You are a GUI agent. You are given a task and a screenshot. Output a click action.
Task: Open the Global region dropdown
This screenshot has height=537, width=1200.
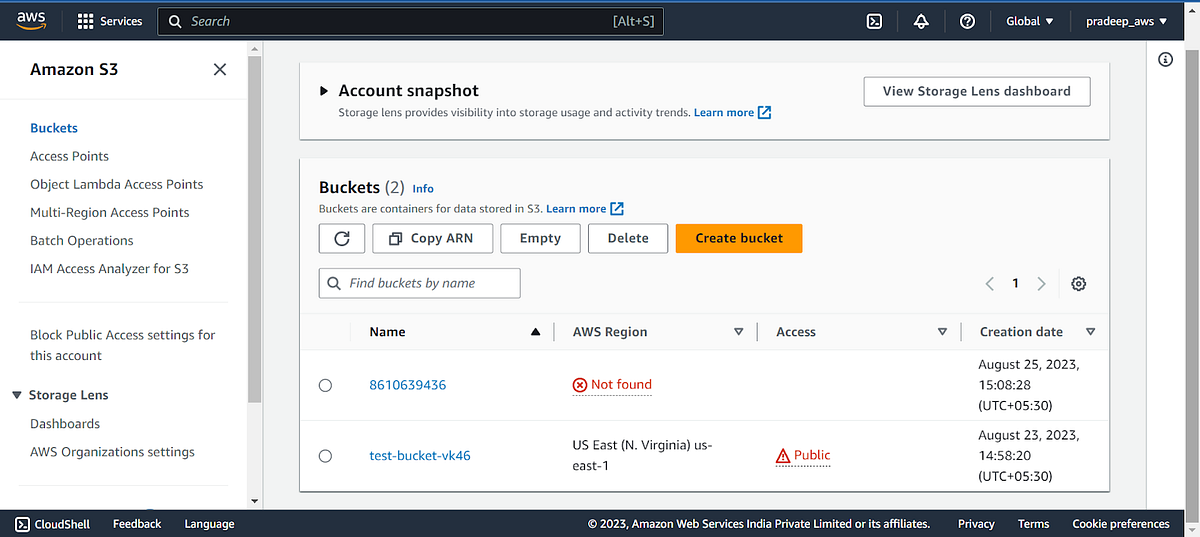[1030, 21]
